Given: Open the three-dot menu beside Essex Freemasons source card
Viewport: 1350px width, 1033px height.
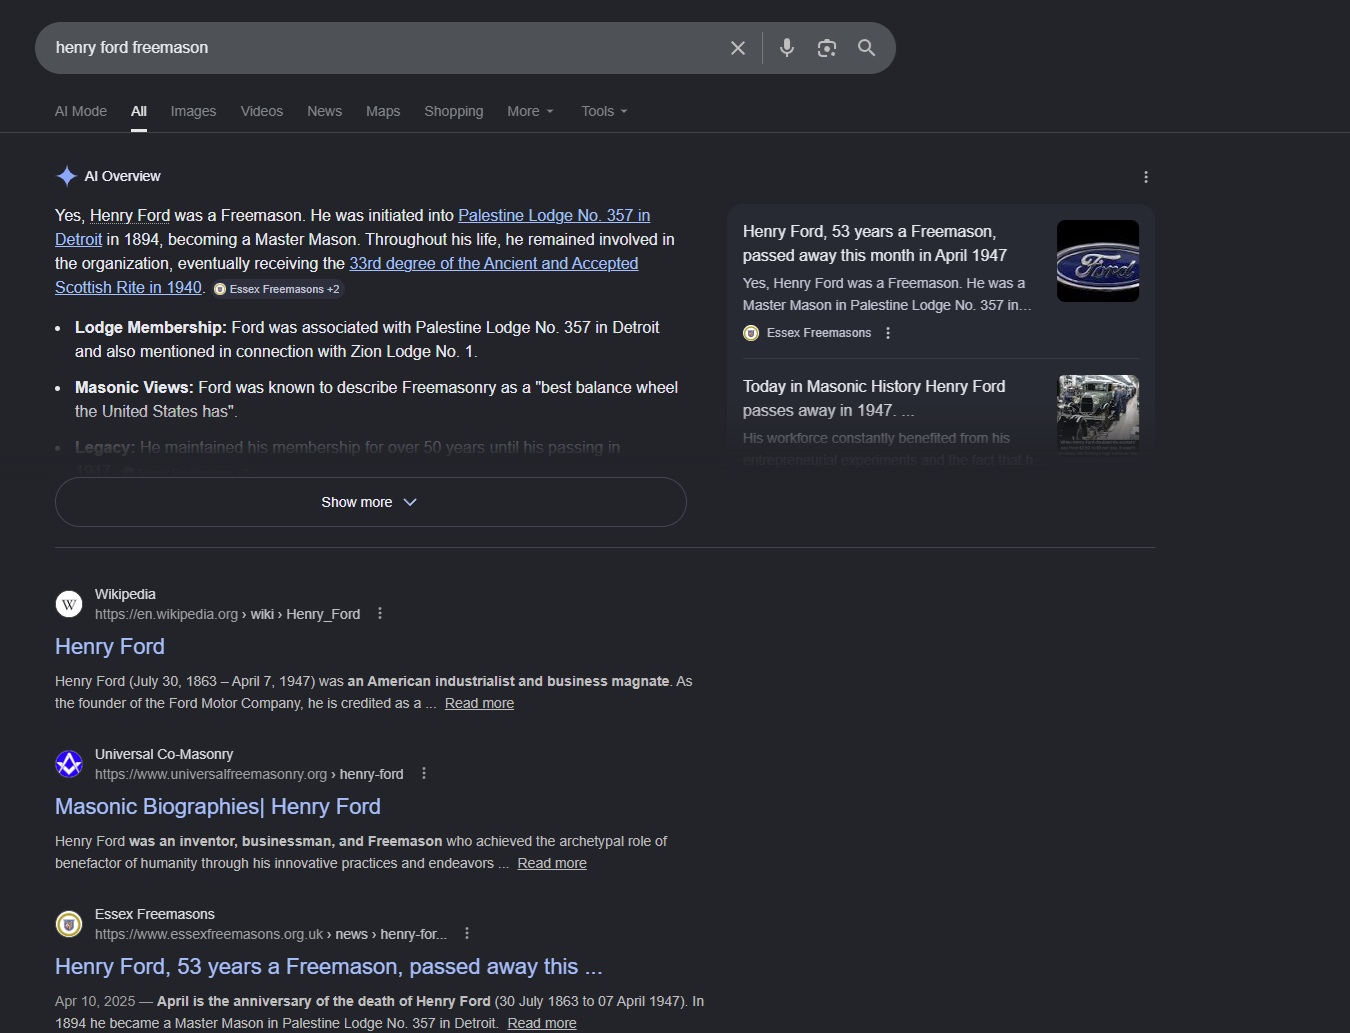Looking at the screenshot, I should click(x=888, y=333).
